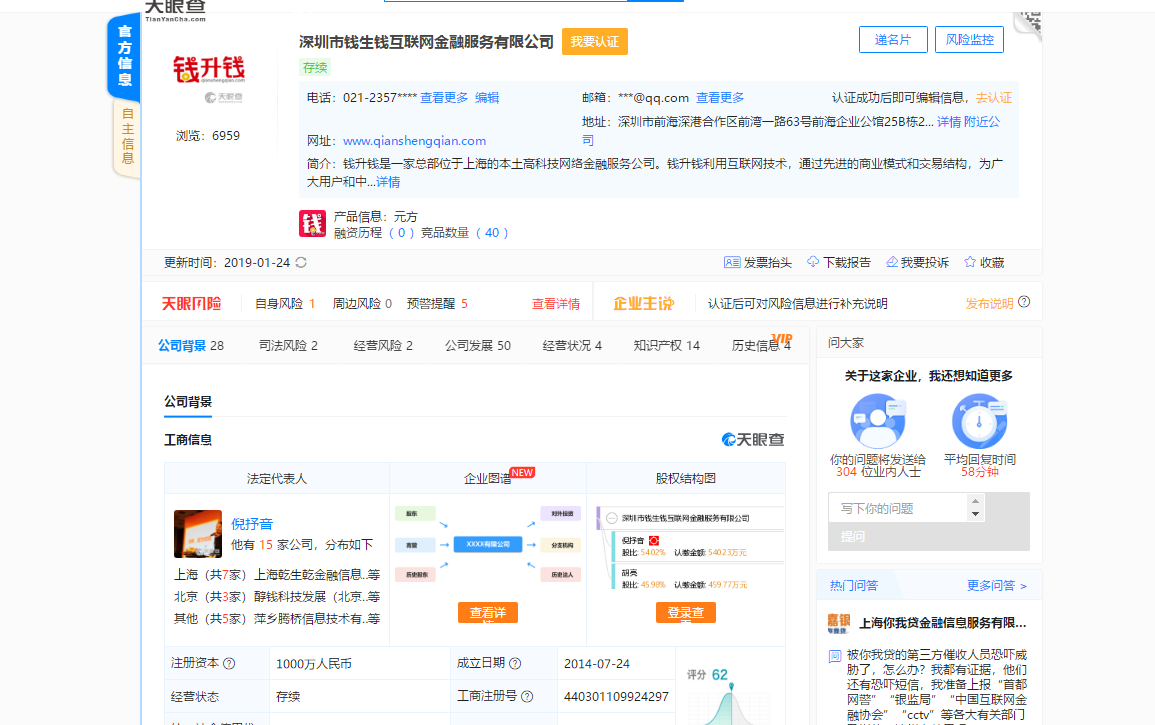
Task: Click the red flag icon beside 倪抒音 in equity chart
Action: click(653, 541)
